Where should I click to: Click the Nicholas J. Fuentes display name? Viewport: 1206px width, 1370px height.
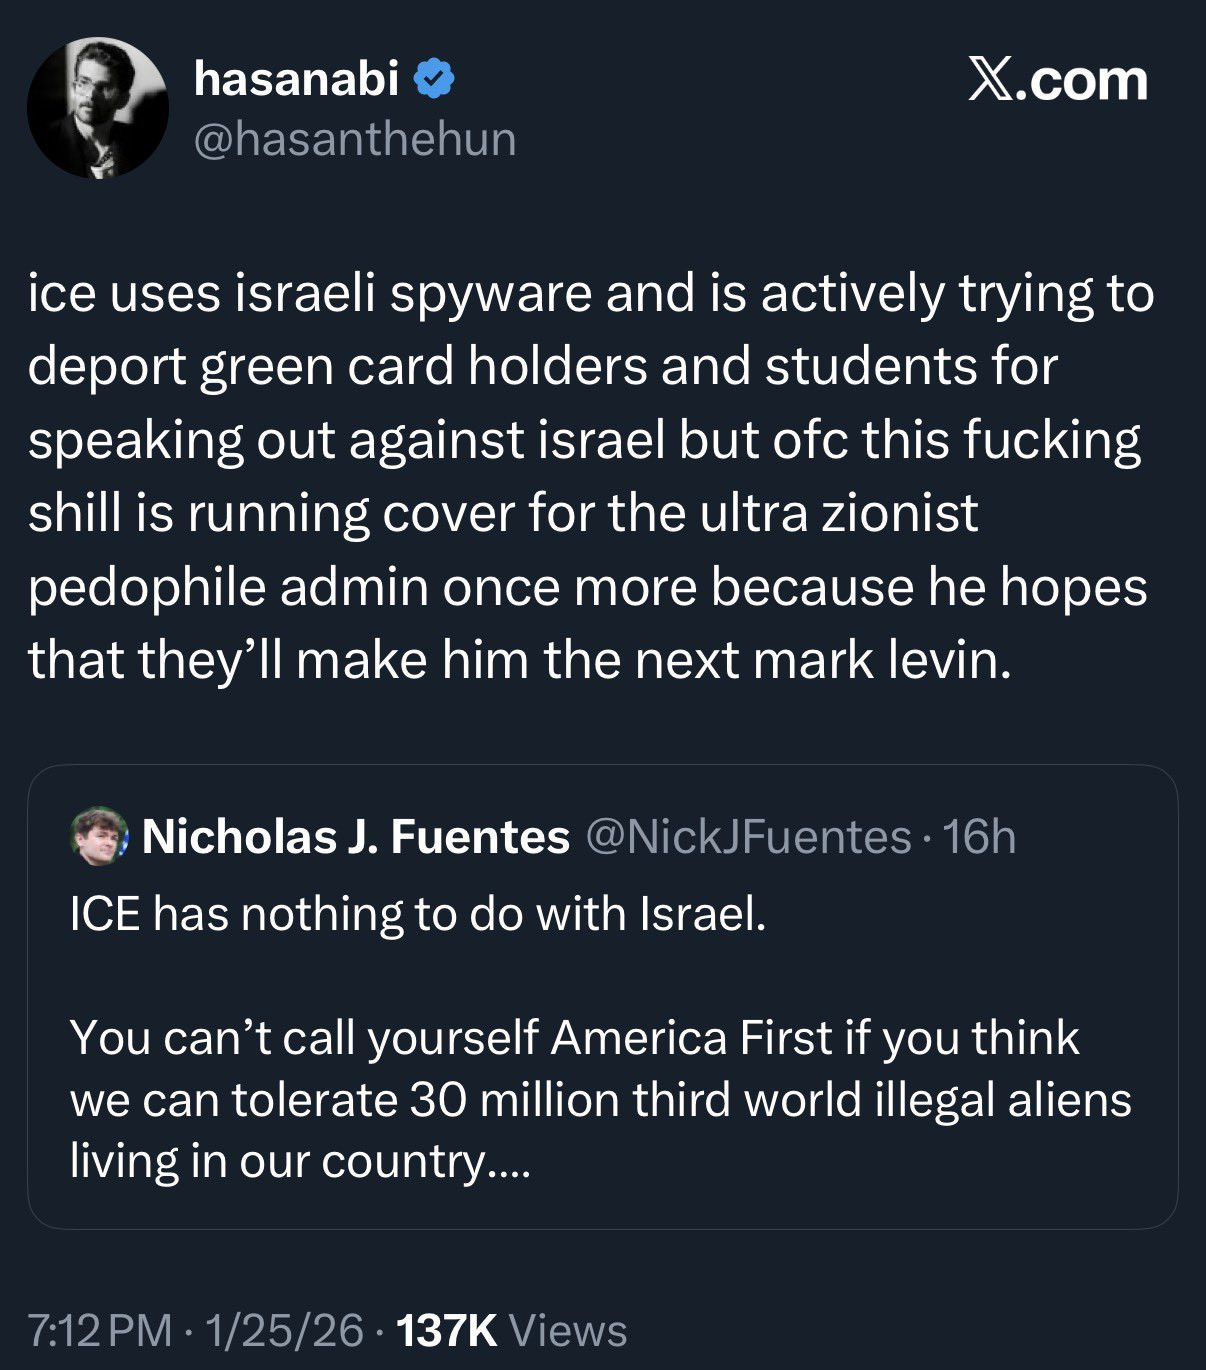tap(356, 837)
